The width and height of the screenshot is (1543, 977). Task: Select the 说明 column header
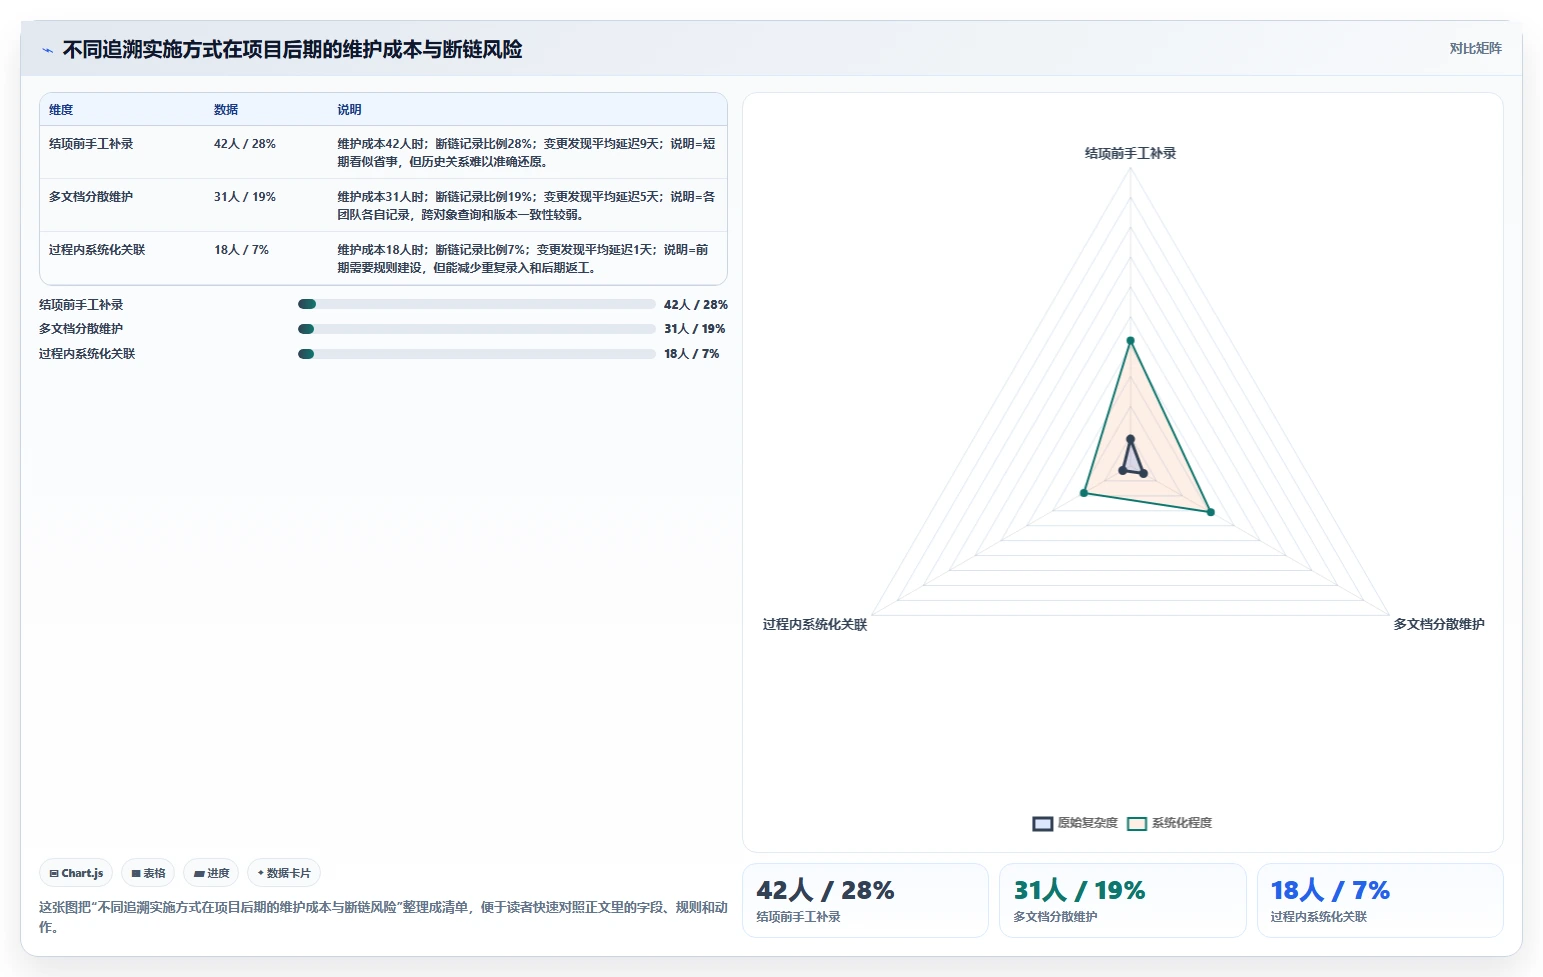[349, 110]
